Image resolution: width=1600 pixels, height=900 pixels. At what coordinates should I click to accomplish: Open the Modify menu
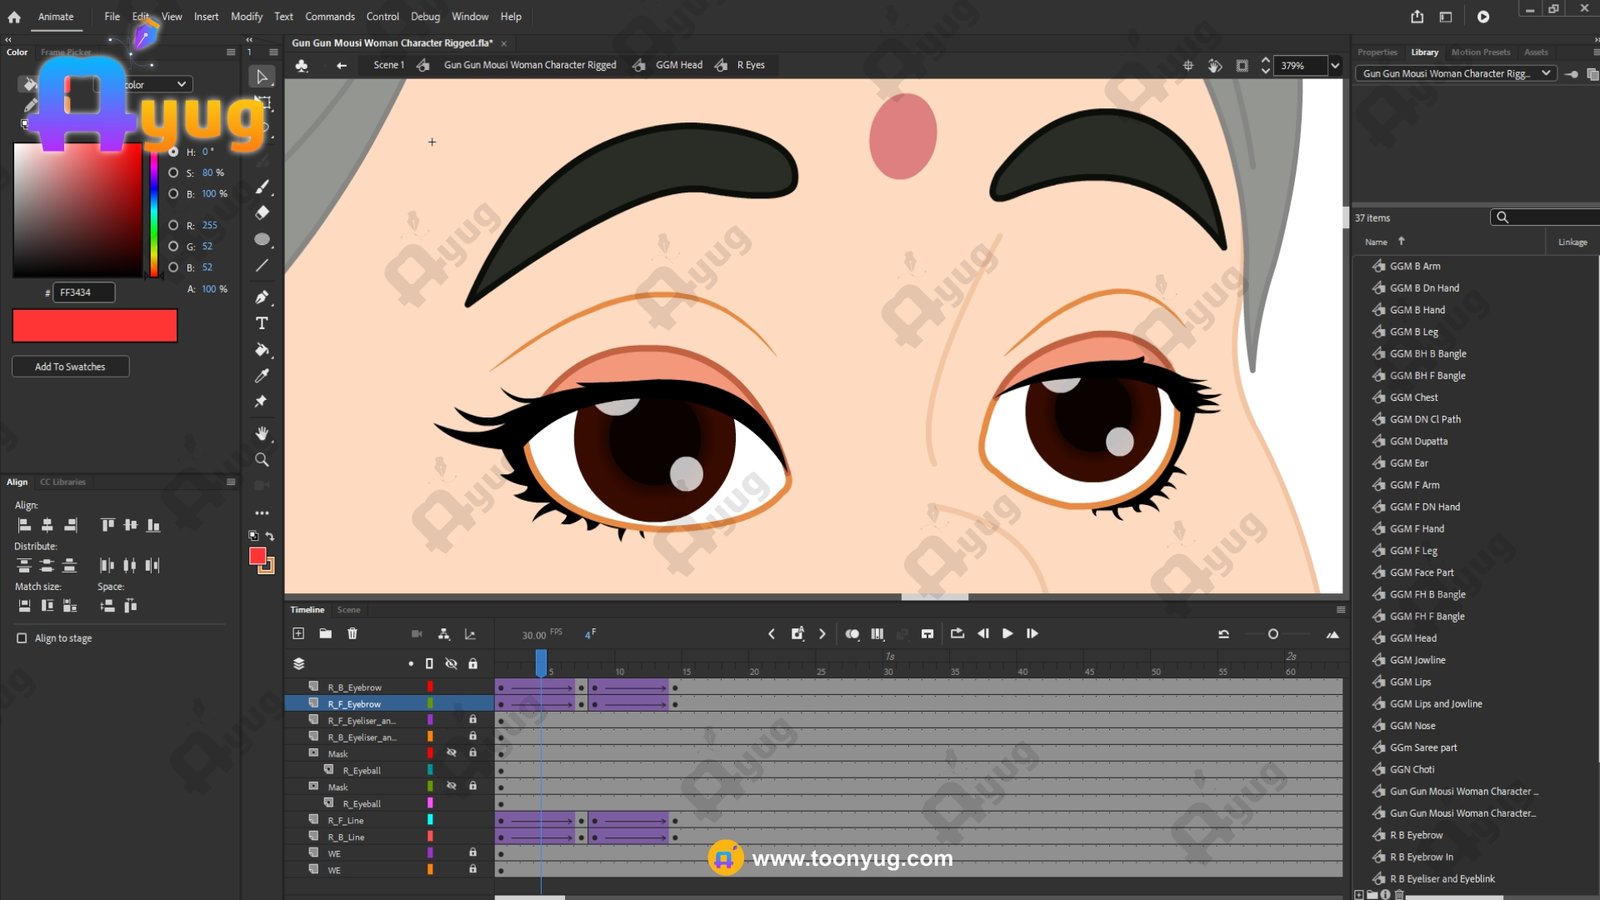(x=246, y=17)
